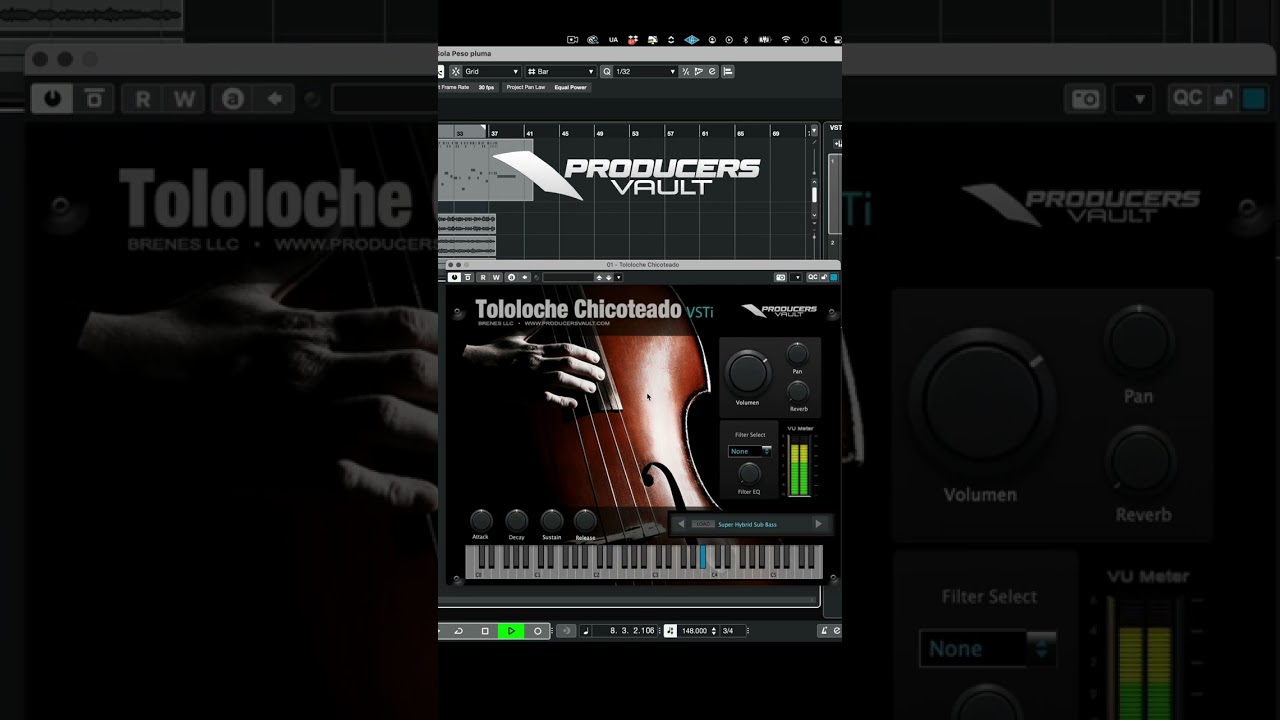Click the Super Hybrid Sub Bass preset name
1280x720 pixels.
tap(747, 524)
